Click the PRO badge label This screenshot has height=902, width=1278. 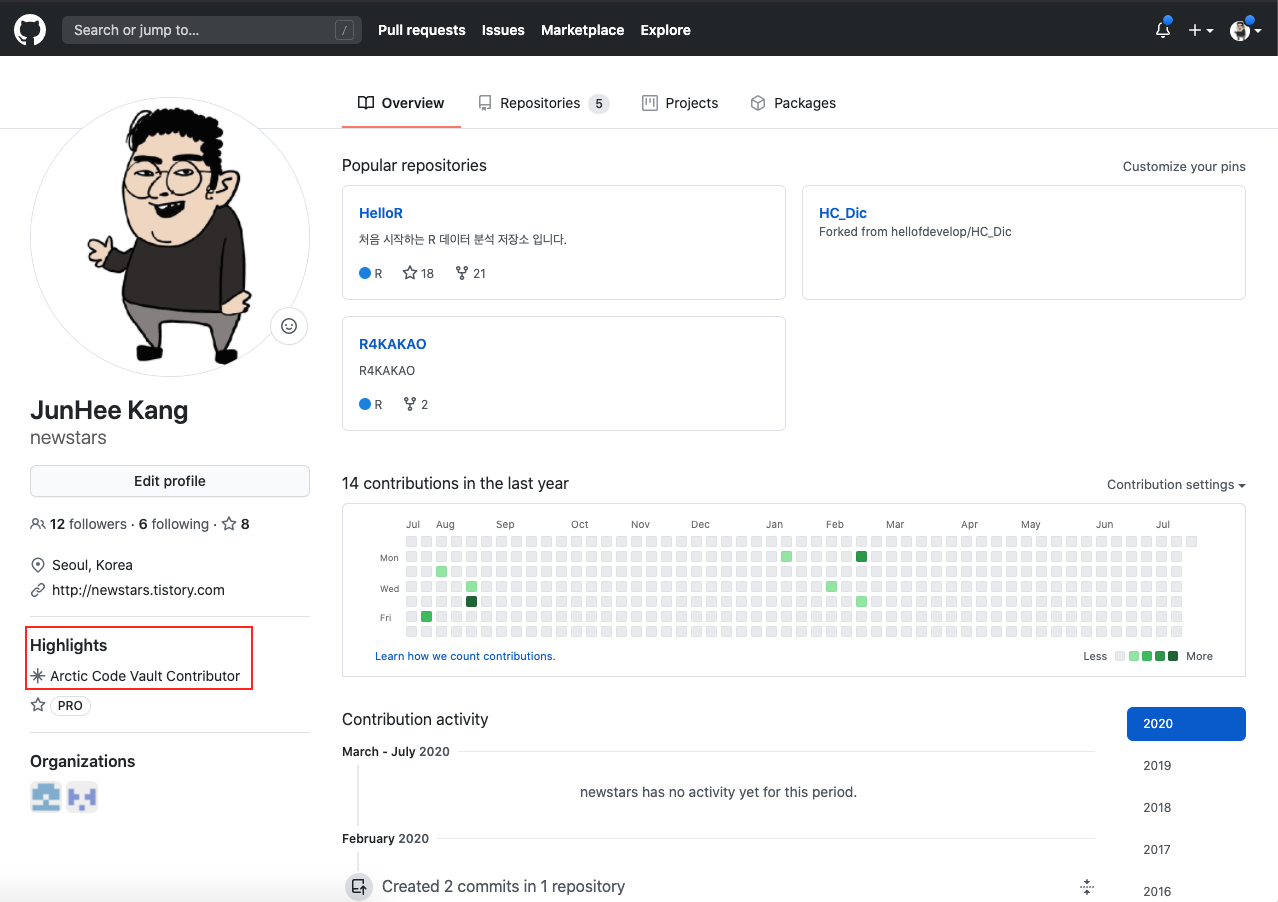[70, 706]
